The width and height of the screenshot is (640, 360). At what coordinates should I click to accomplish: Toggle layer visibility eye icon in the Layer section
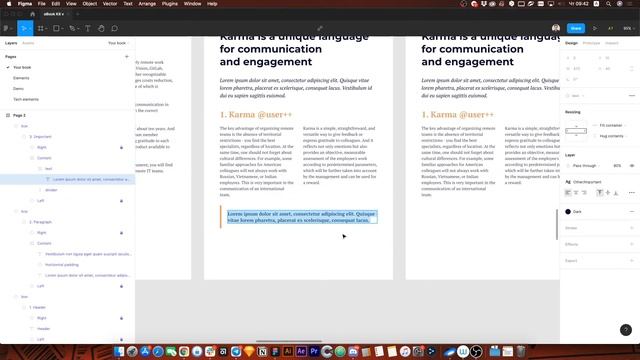[632, 166]
